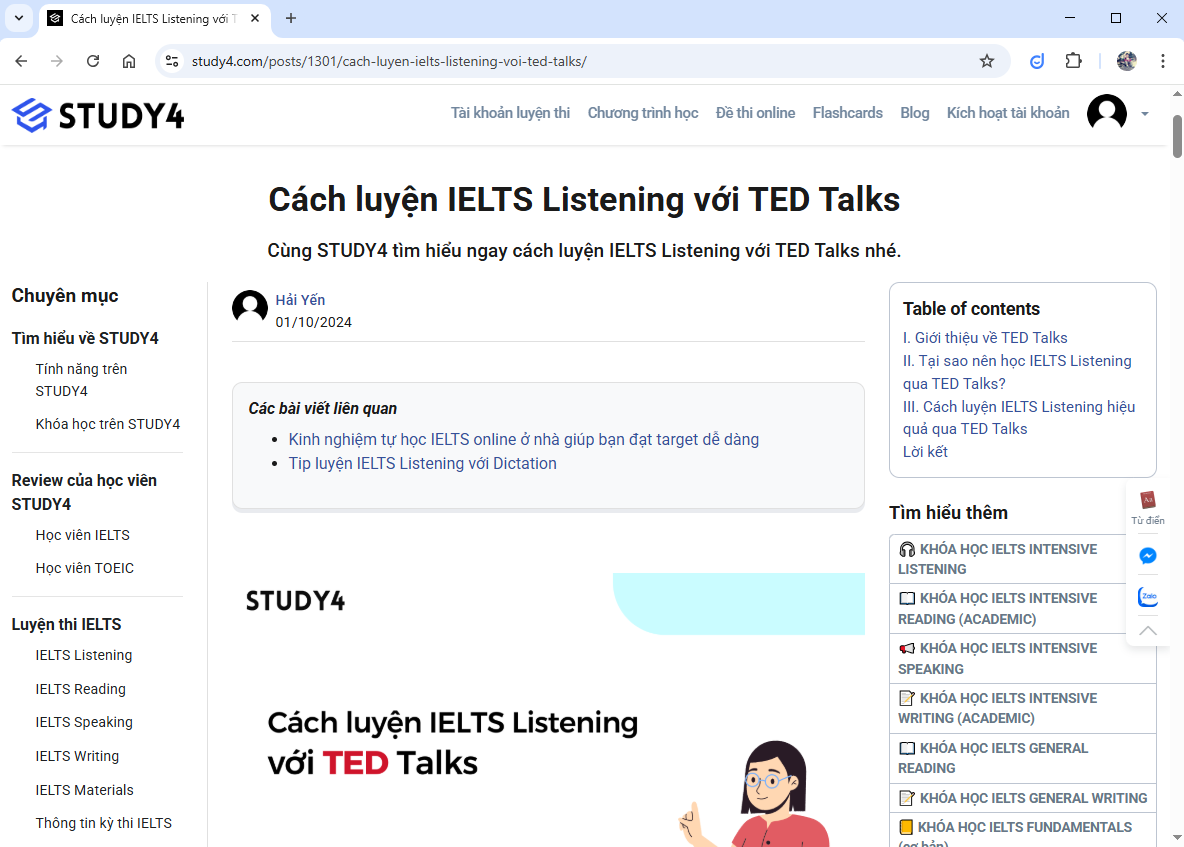Open the Chrome profile avatar
1184x847 pixels.
(1127, 61)
